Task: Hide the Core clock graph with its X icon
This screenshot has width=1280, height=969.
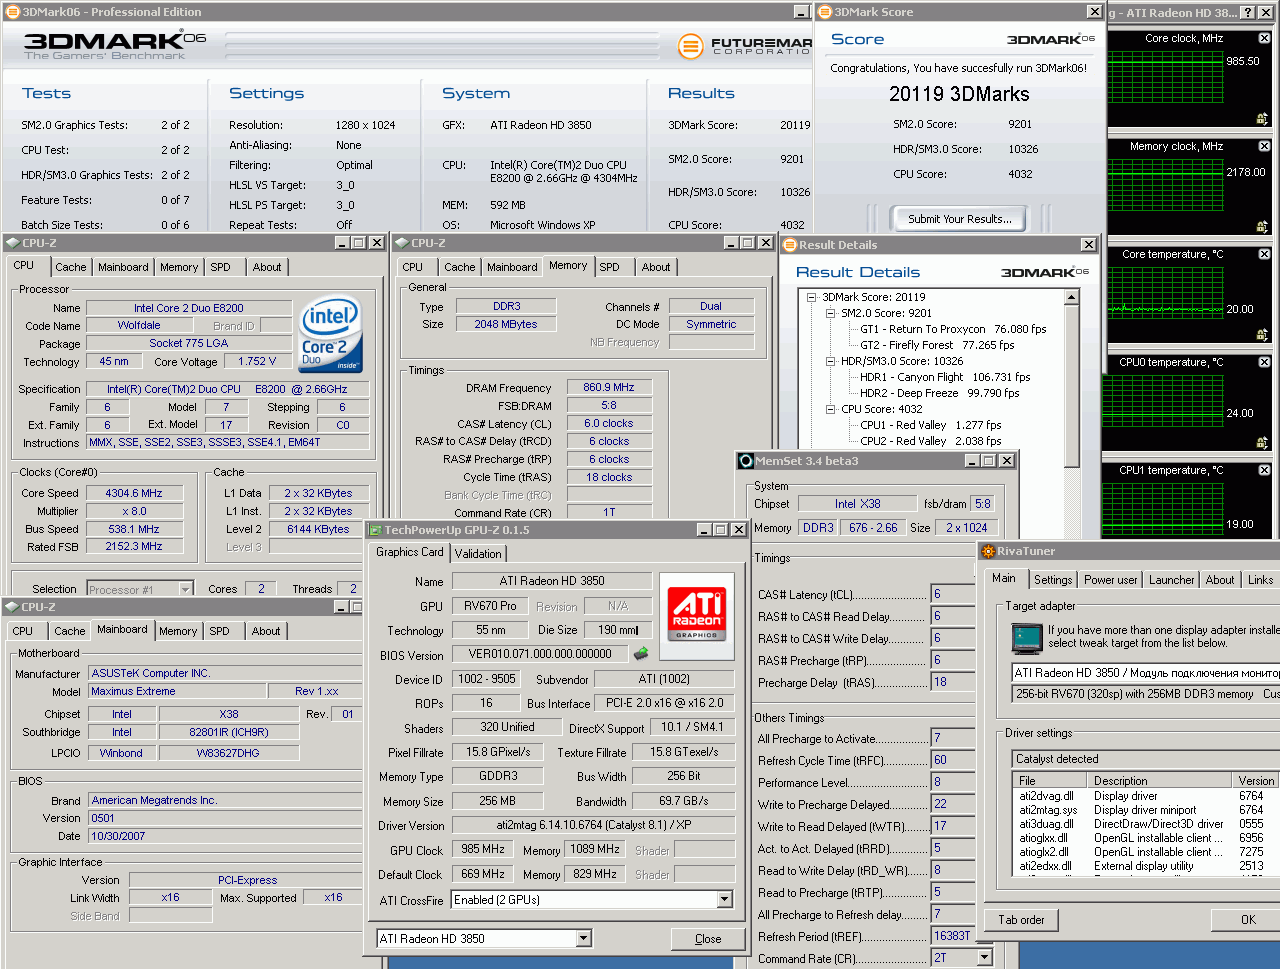Action: [x=1264, y=38]
